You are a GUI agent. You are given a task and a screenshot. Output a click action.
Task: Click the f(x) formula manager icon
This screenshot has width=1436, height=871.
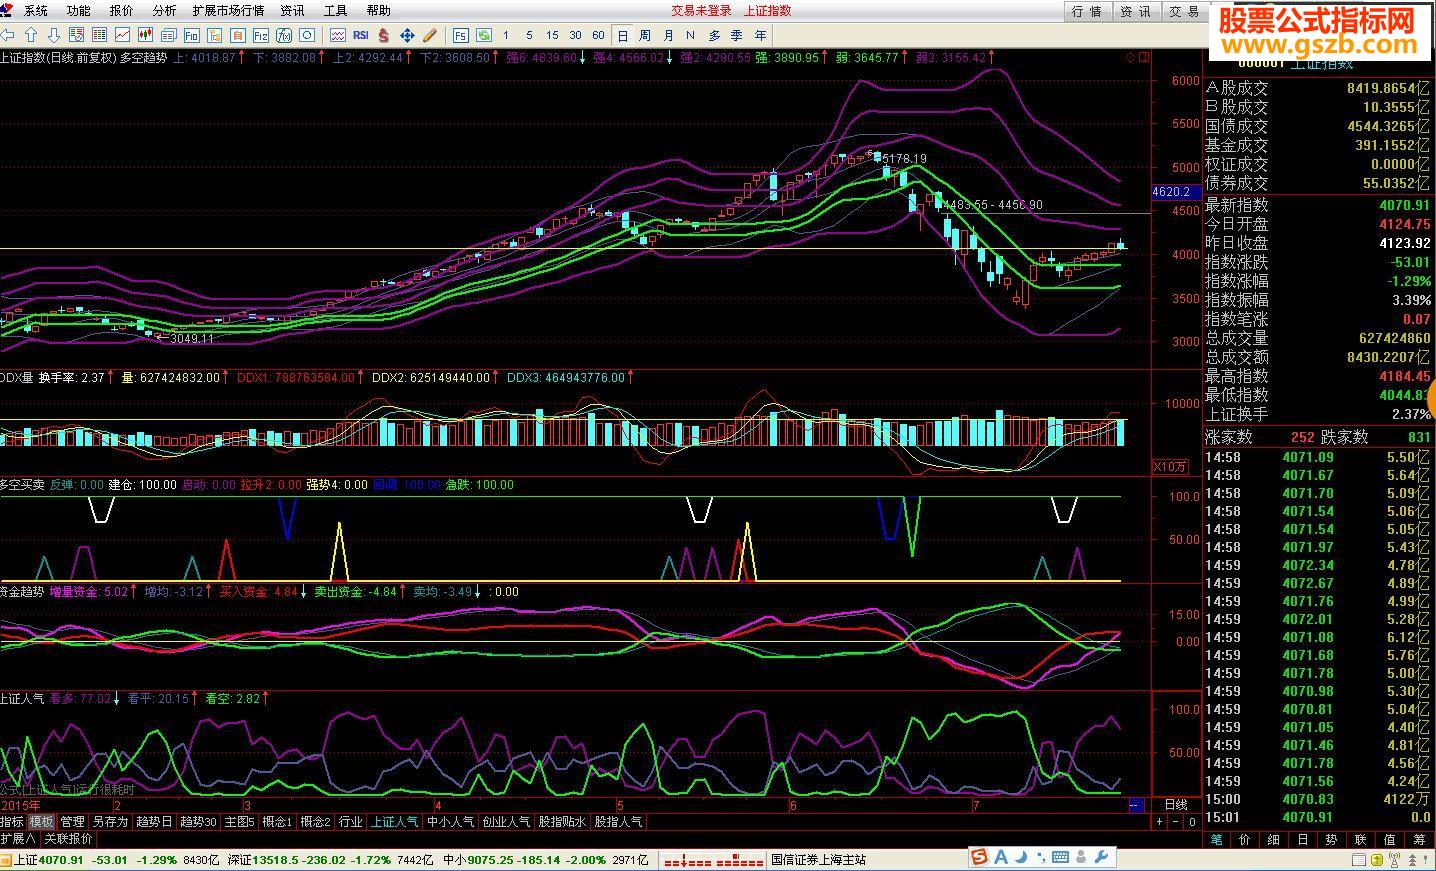(283, 35)
